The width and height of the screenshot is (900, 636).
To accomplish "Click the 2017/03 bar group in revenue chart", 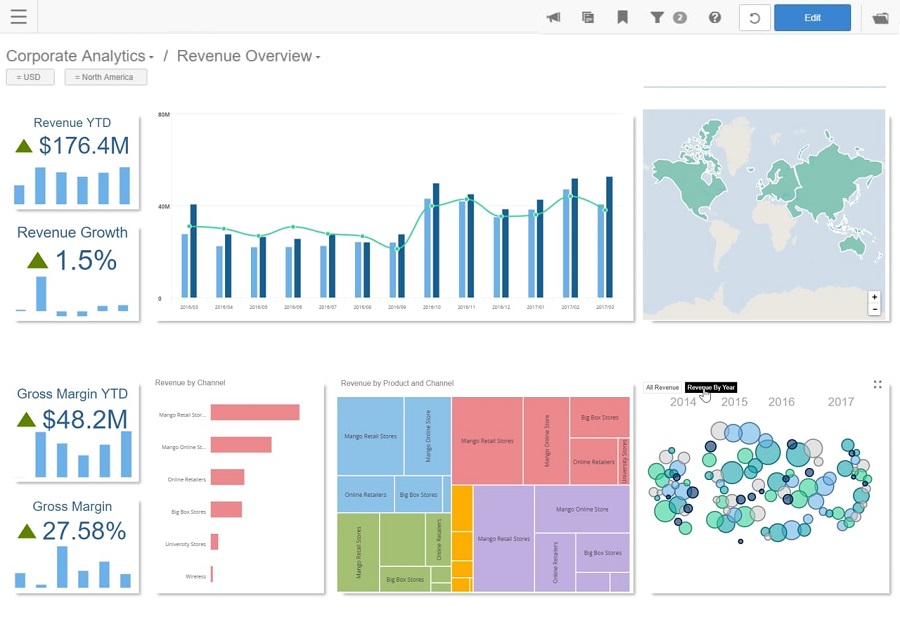I will pos(605,237).
